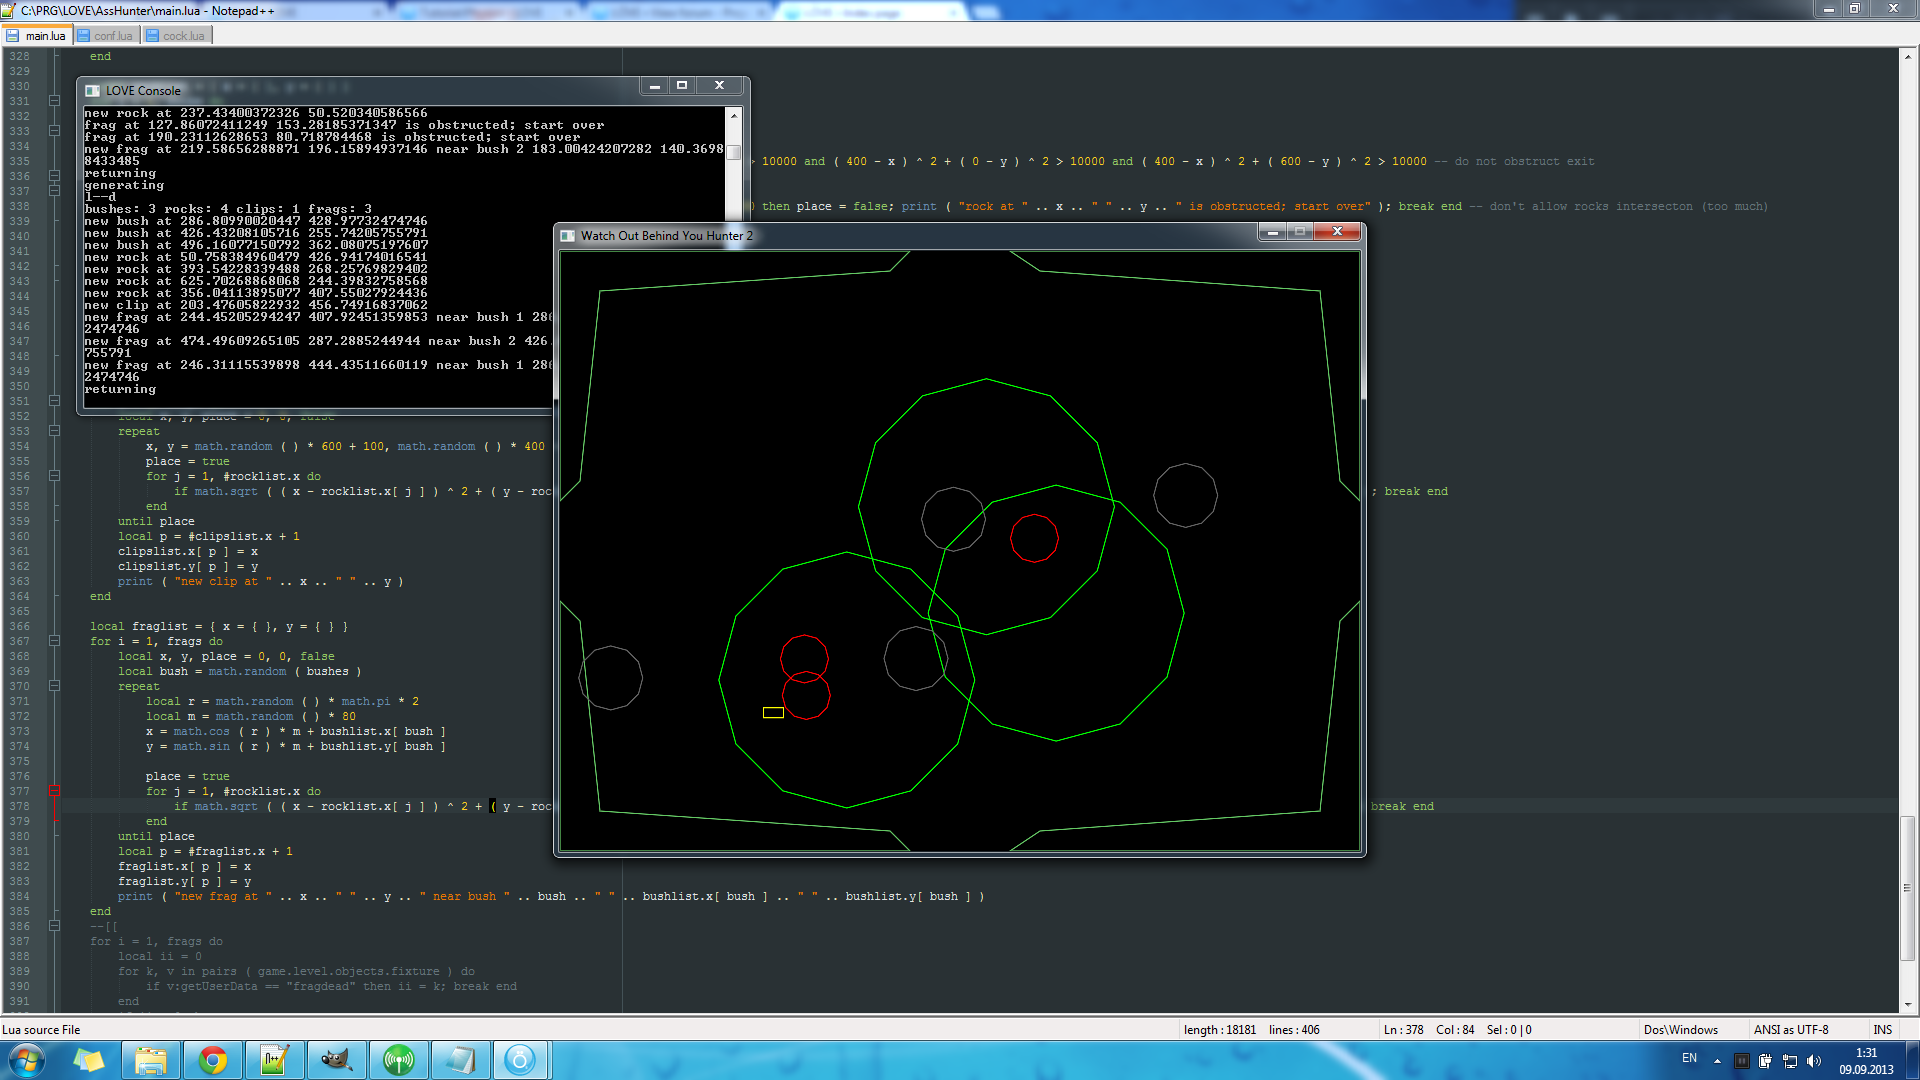
Task: Minimize the Notepad++ window
Action: pos(1828,8)
